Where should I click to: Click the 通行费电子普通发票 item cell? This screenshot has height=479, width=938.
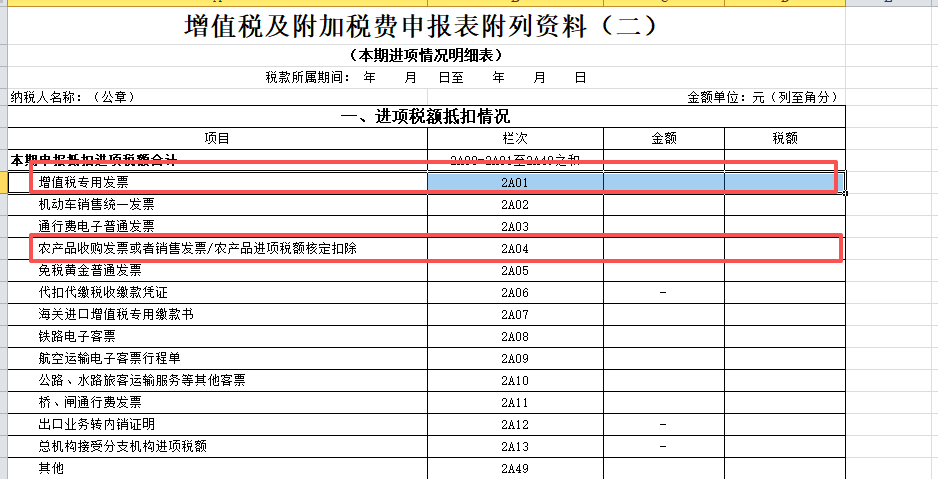(217, 227)
